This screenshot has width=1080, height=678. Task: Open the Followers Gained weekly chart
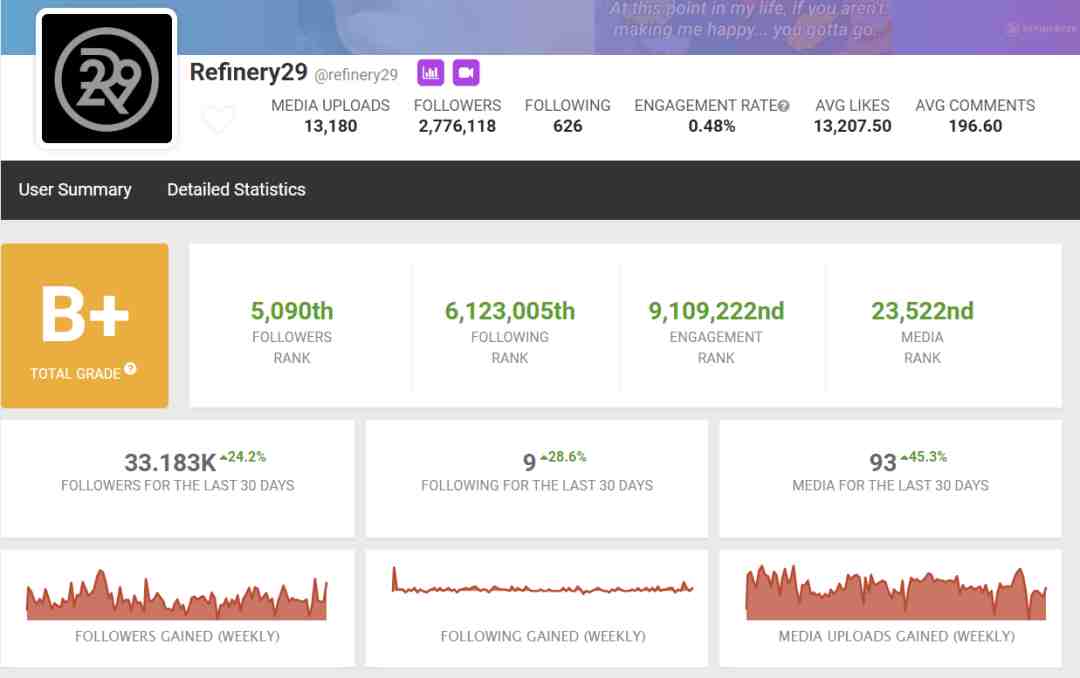click(x=177, y=595)
